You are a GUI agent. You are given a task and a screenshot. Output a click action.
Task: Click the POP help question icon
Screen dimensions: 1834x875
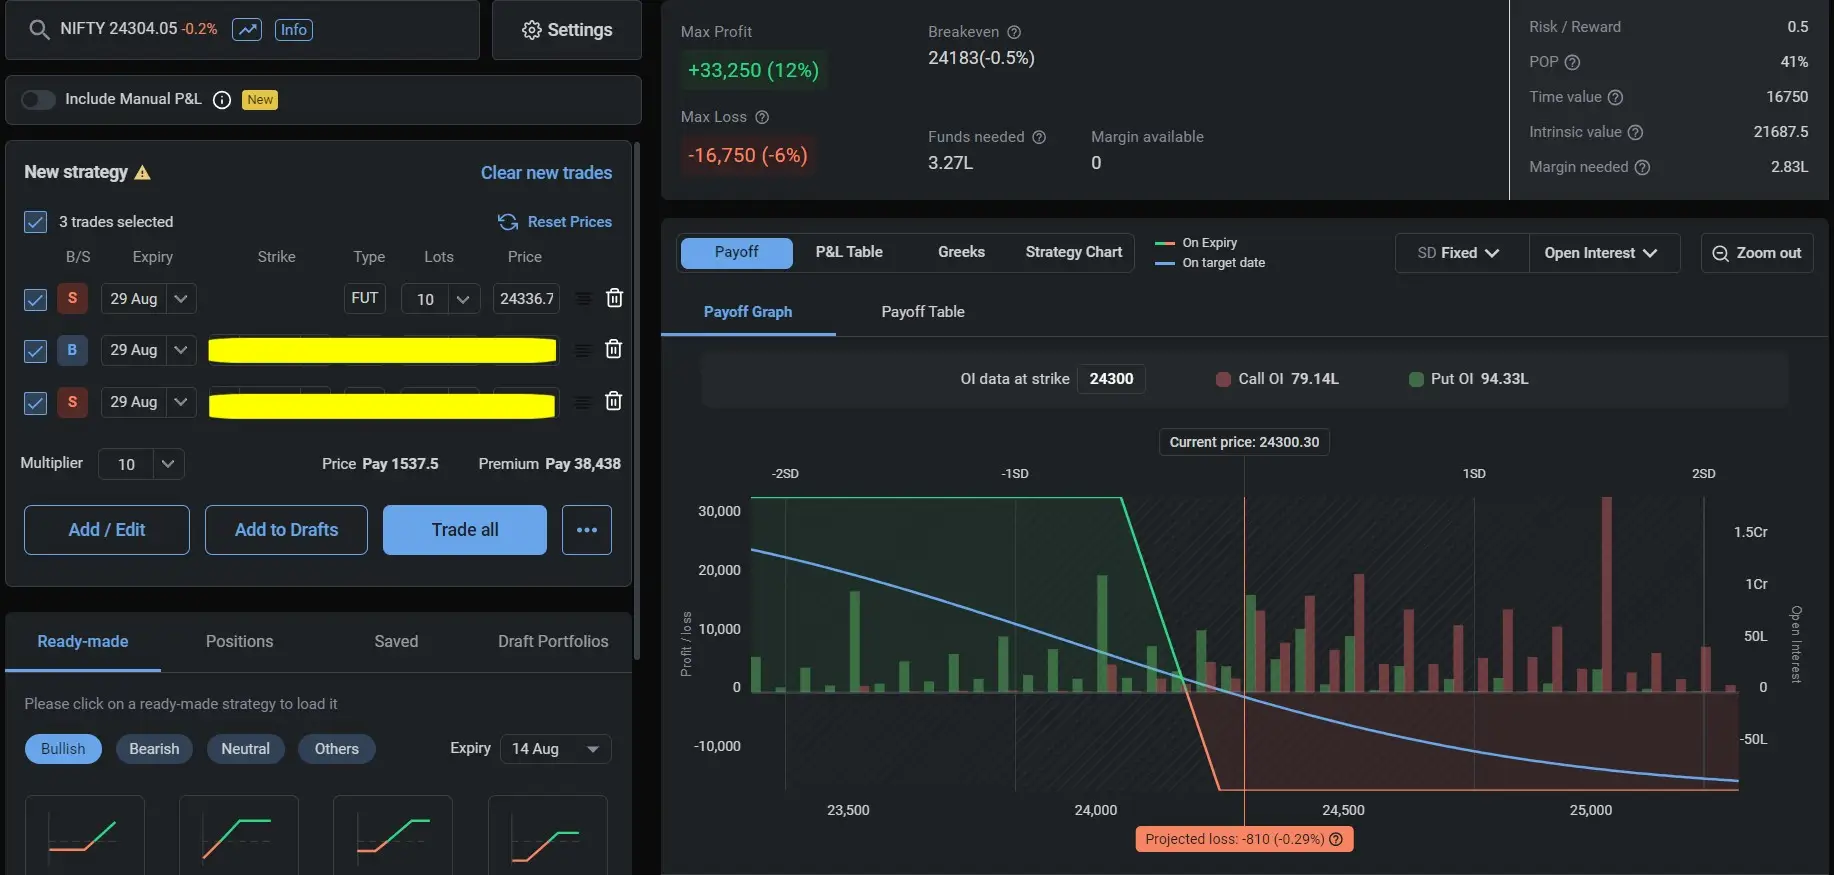pyautogui.click(x=1572, y=62)
